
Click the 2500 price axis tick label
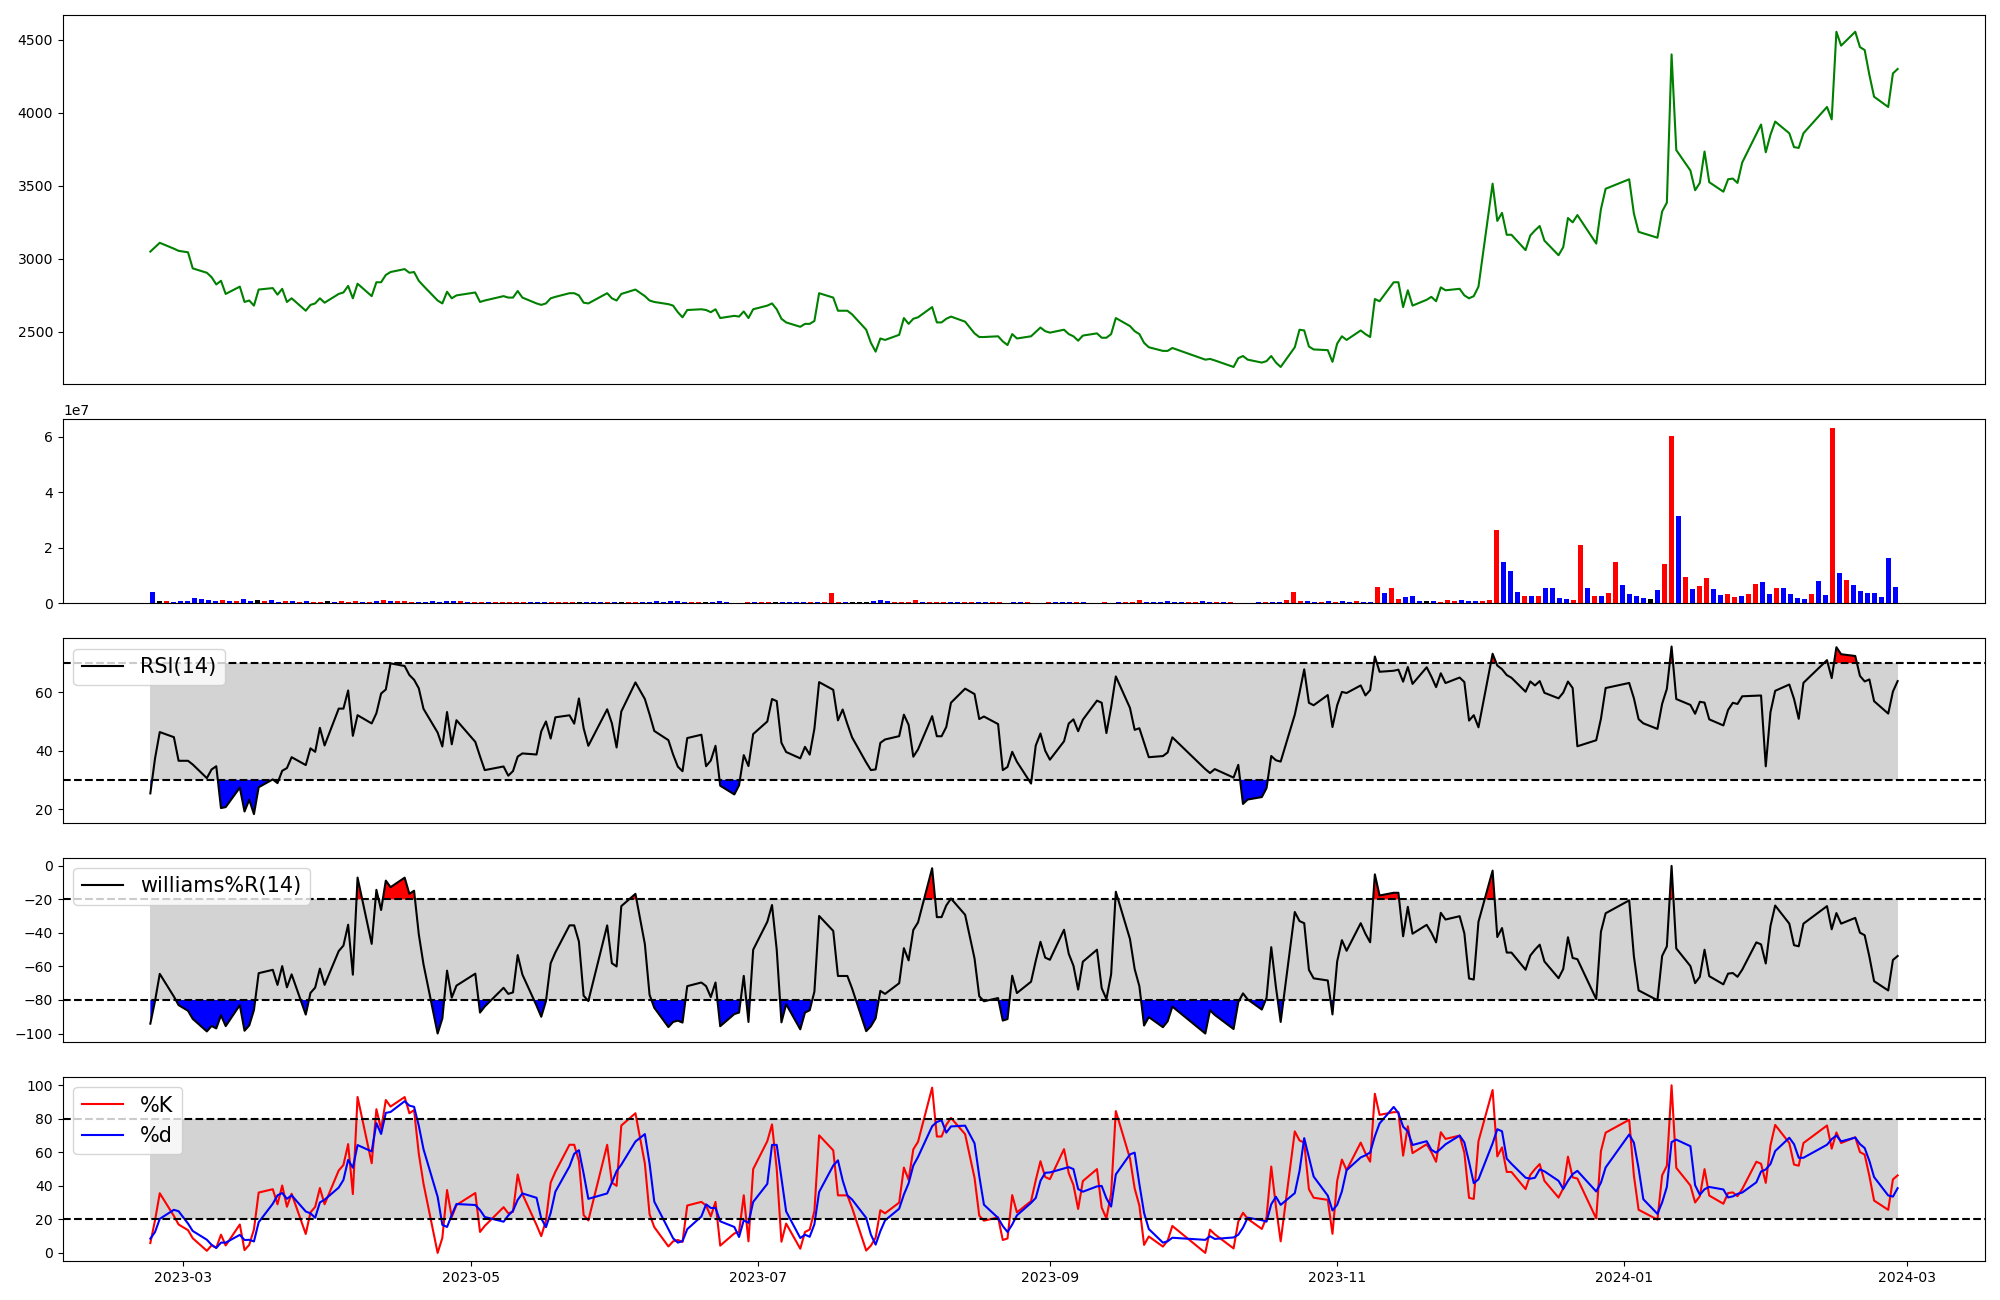38,333
